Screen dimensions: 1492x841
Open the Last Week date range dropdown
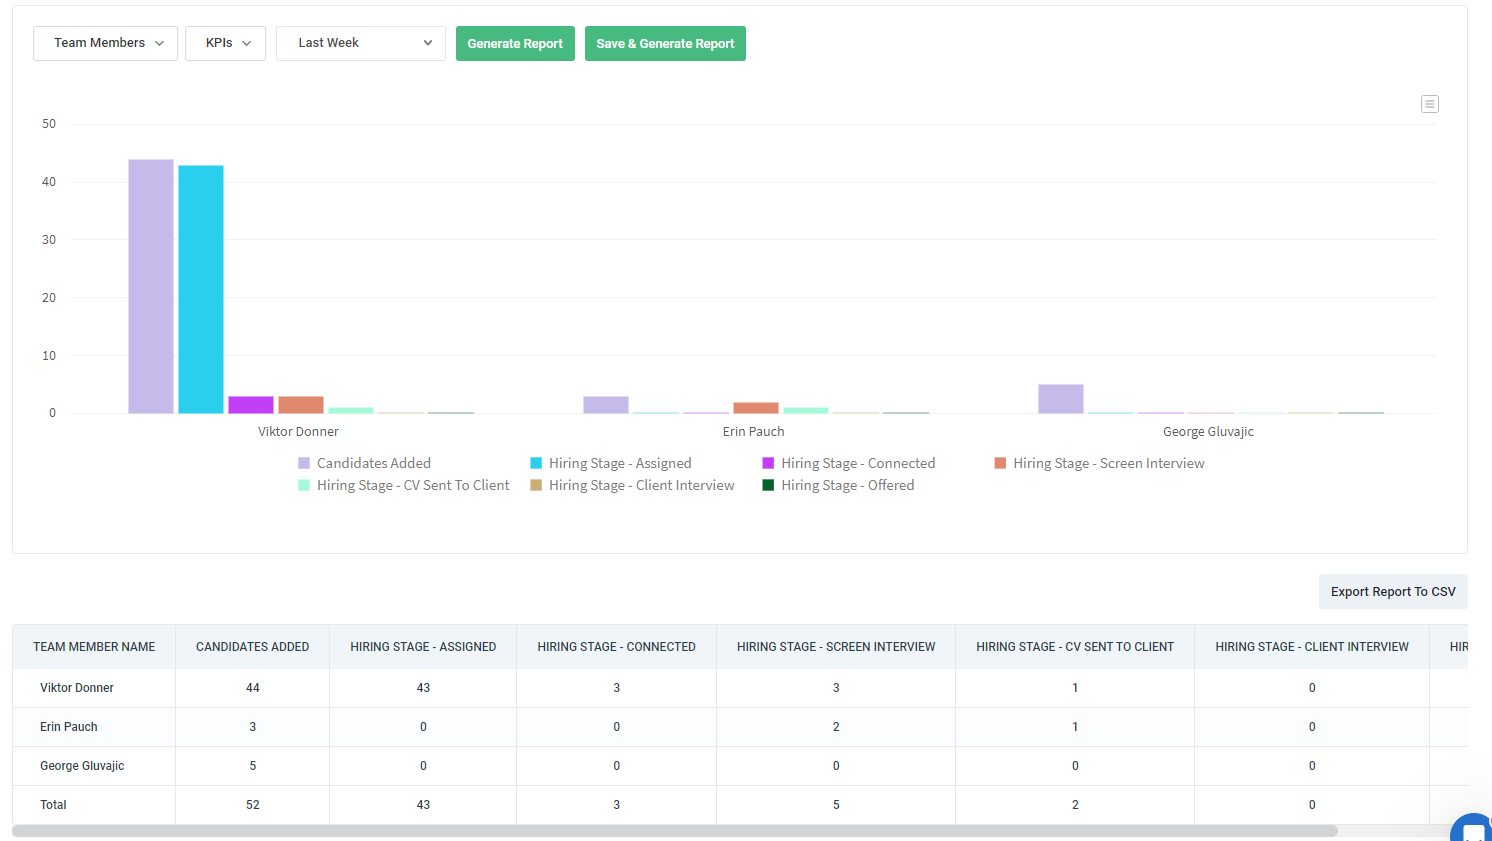point(361,43)
